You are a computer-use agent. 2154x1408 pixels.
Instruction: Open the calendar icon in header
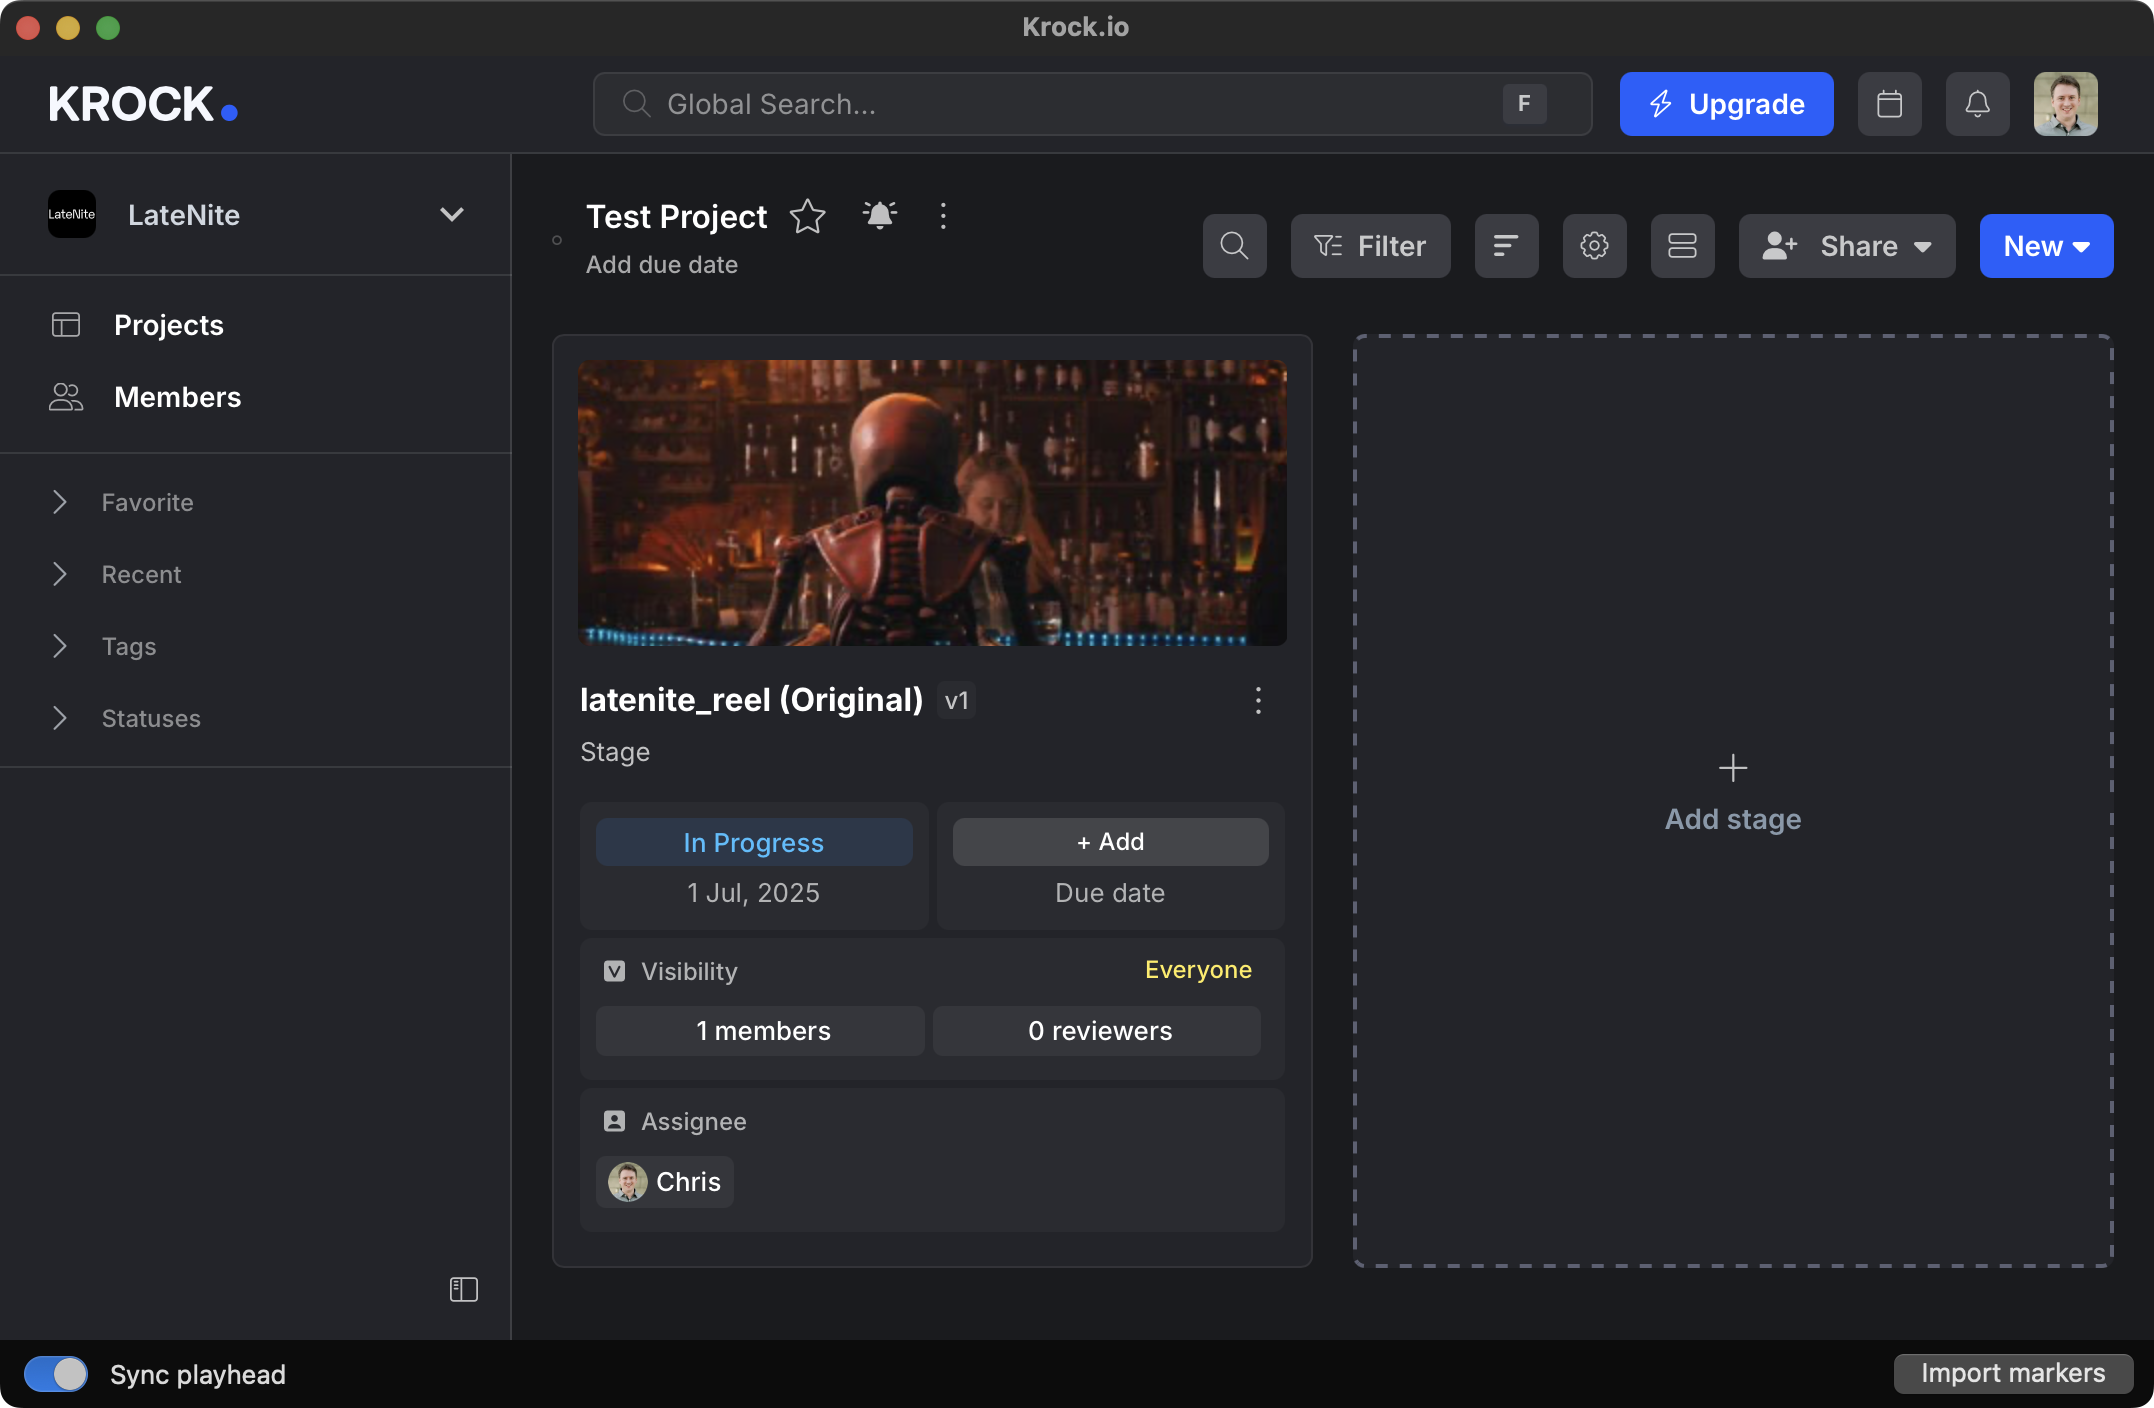click(1889, 104)
